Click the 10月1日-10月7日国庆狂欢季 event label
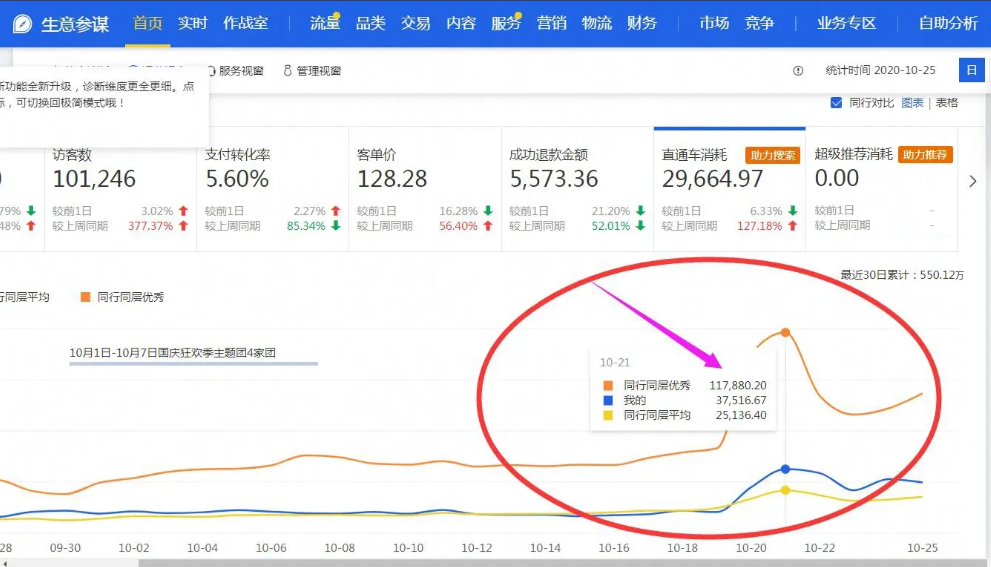Image resolution: width=991 pixels, height=567 pixels. [173, 353]
